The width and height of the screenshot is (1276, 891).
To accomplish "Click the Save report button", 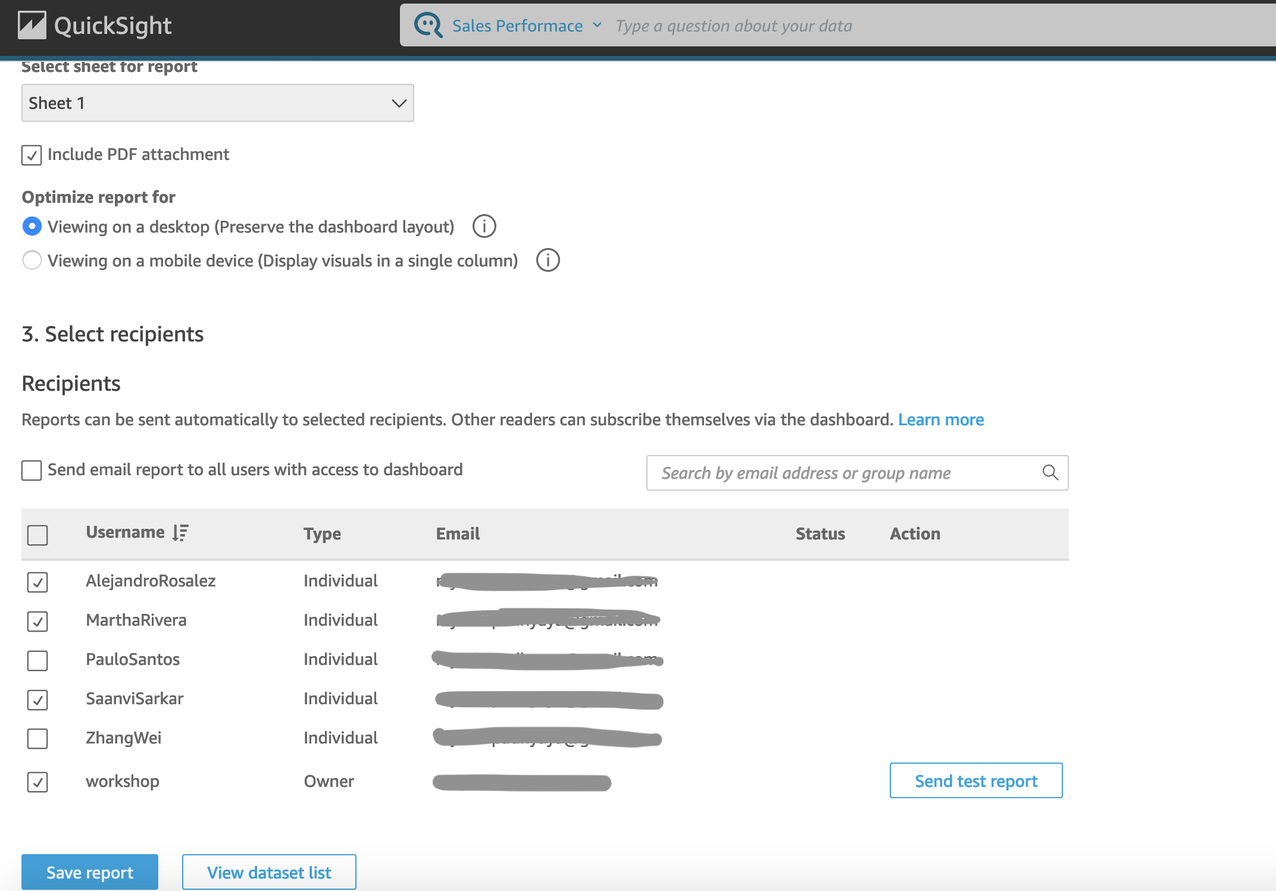I will [x=90, y=872].
